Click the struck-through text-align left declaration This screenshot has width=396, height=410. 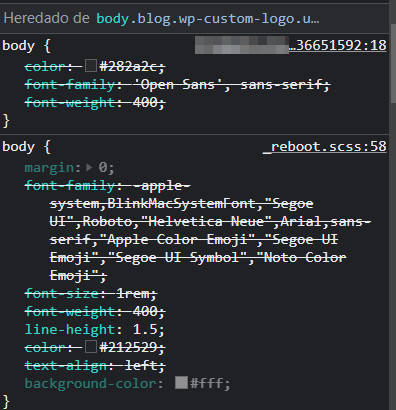[x=95, y=366]
